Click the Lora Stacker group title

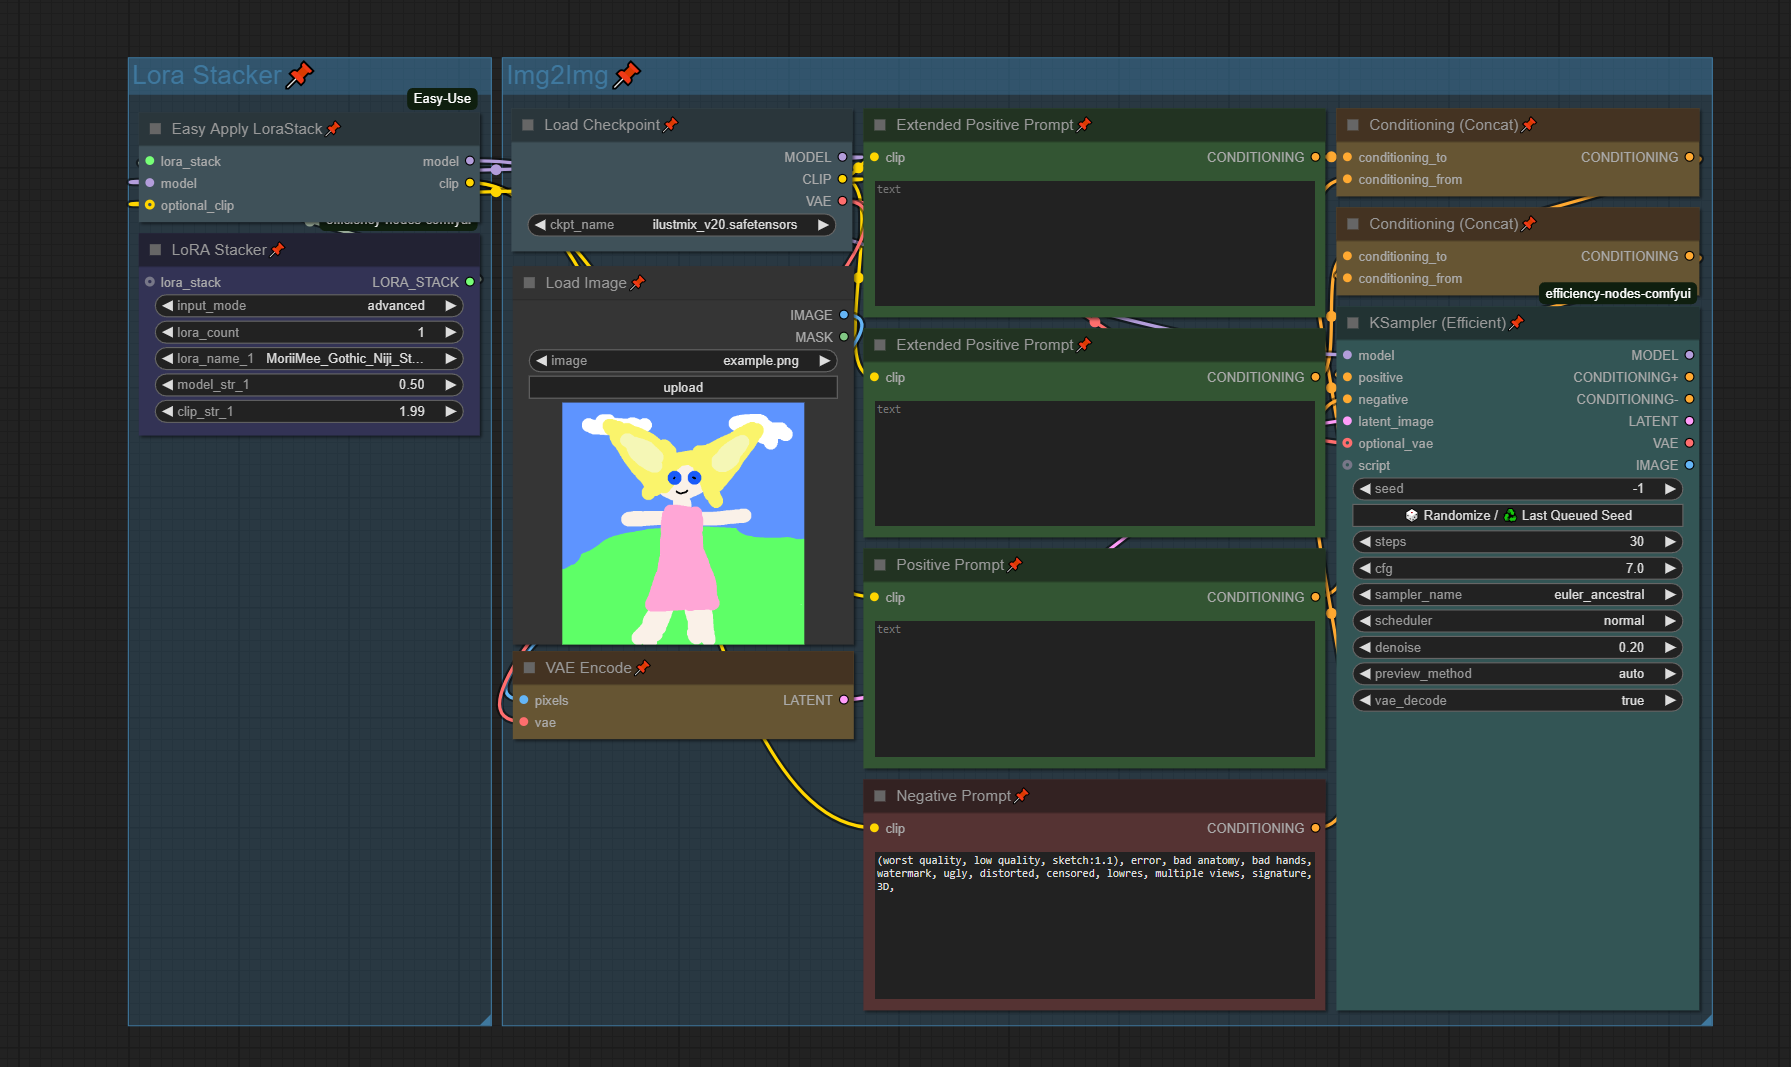click(x=207, y=75)
